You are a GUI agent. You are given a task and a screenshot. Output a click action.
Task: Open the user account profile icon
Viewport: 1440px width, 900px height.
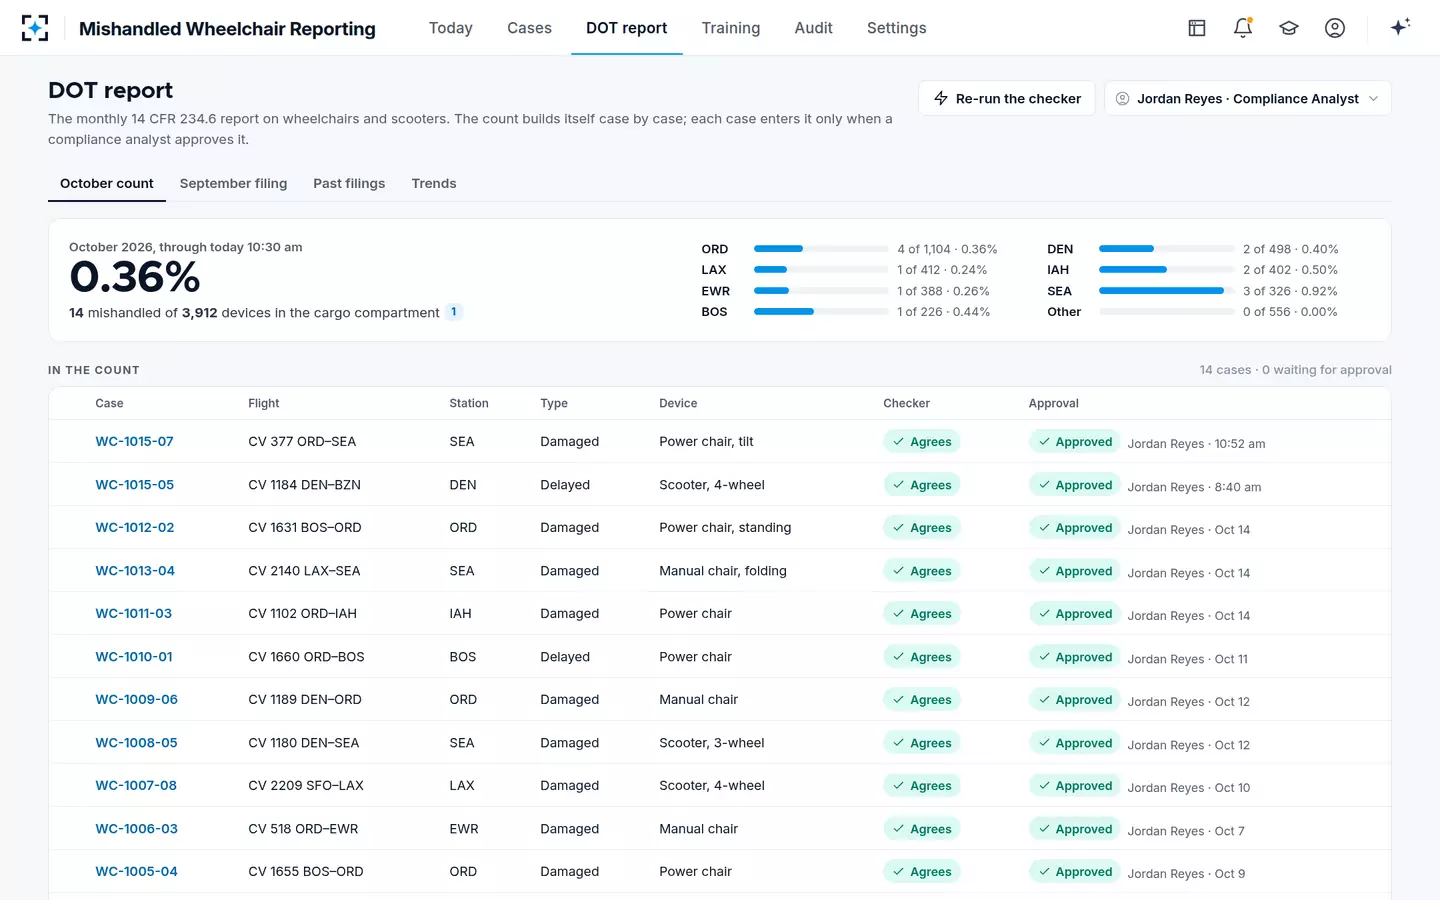point(1335,28)
